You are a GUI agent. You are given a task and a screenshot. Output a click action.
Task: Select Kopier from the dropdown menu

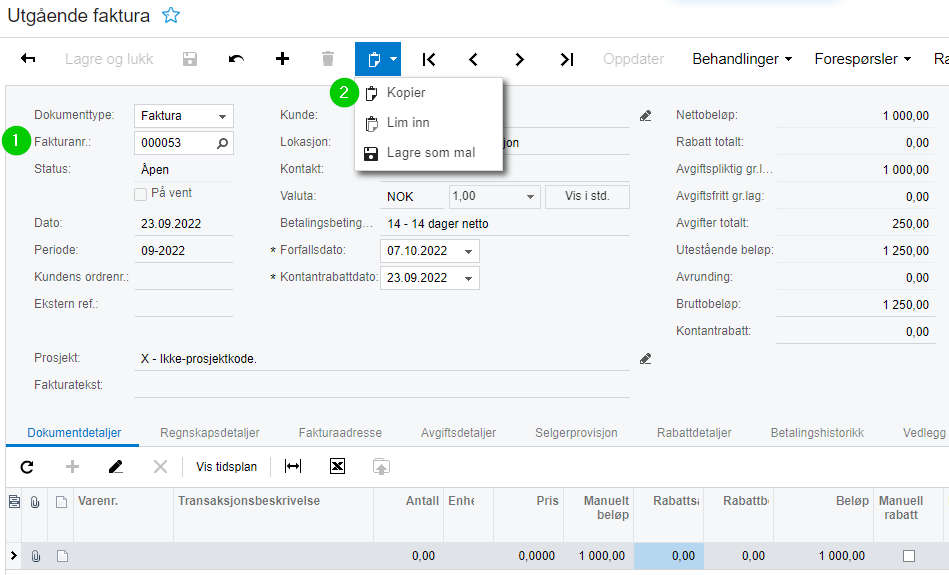[x=429, y=93]
